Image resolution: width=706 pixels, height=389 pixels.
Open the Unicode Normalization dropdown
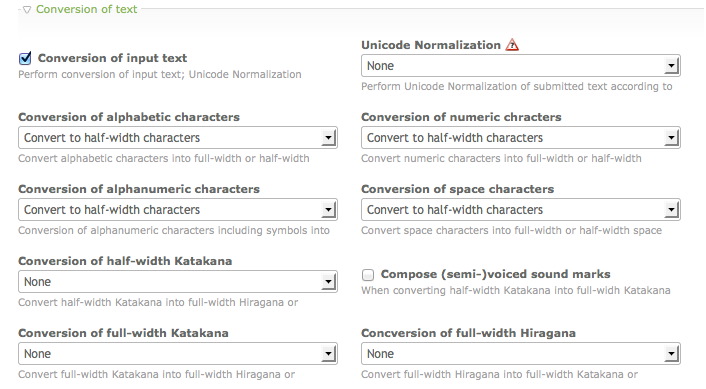tap(520, 66)
